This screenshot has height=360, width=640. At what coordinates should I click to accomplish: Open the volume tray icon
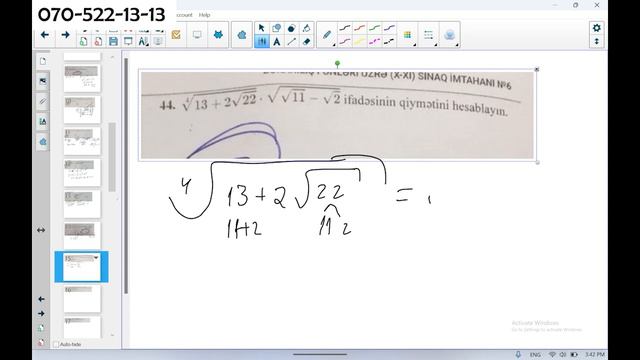pos(563,355)
